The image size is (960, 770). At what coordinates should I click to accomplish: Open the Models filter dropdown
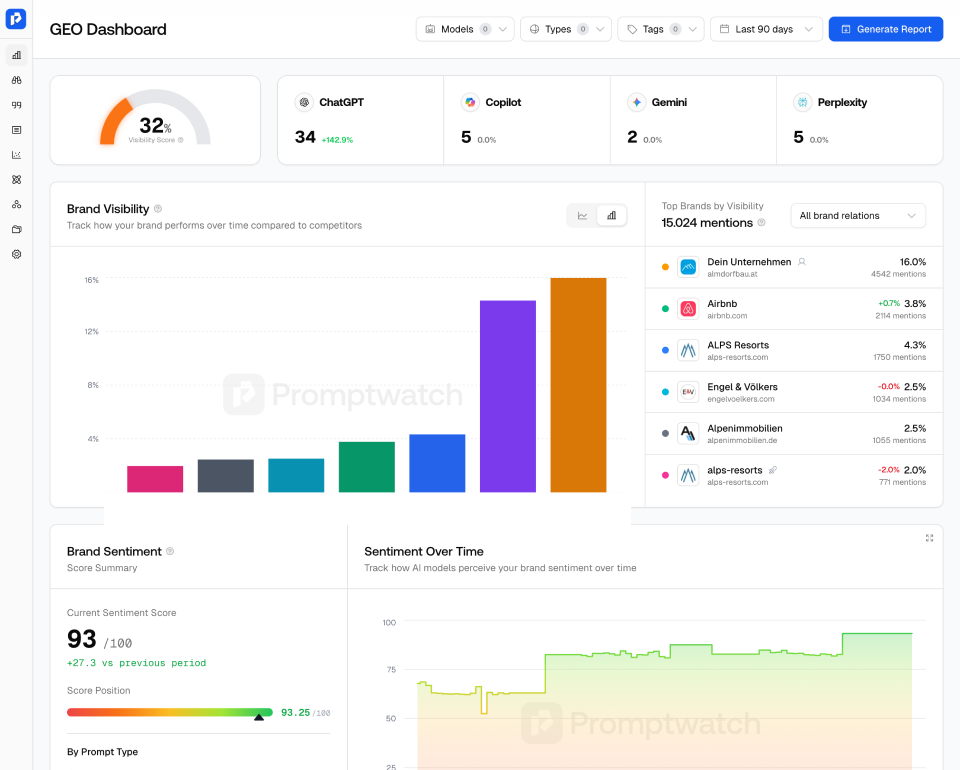pos(464,28)
